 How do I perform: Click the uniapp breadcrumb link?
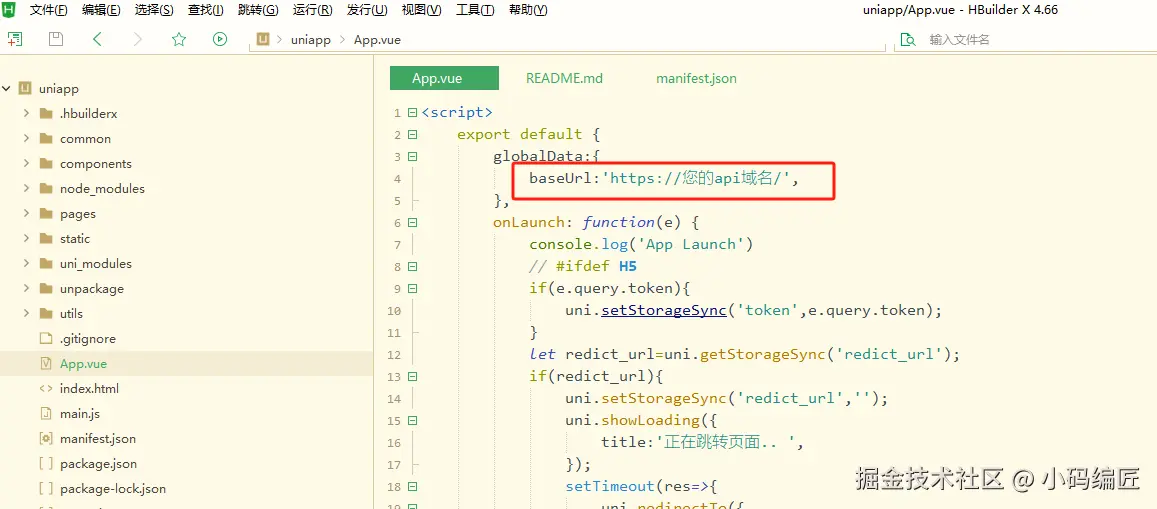311,40
